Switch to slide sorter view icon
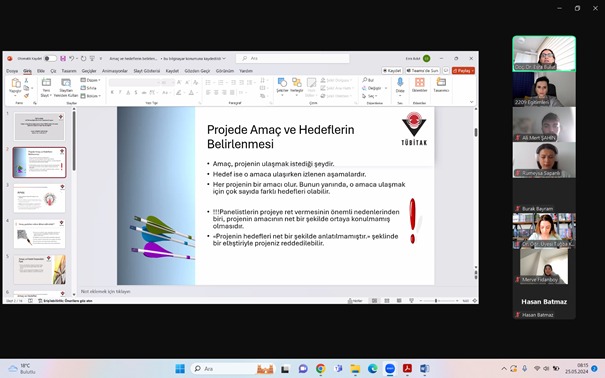Viewport: 605px width, 378px height. [387, 300]
